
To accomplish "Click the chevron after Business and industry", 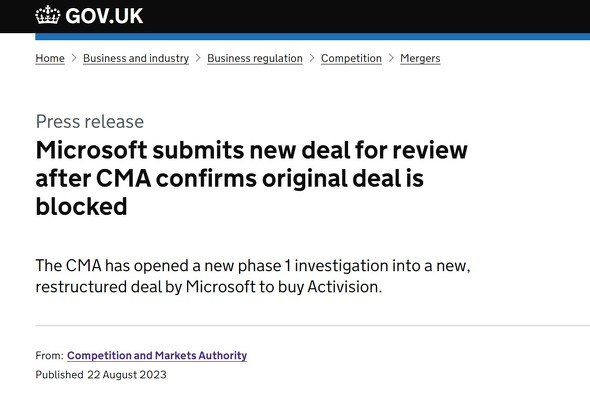I will coord(198,58).
